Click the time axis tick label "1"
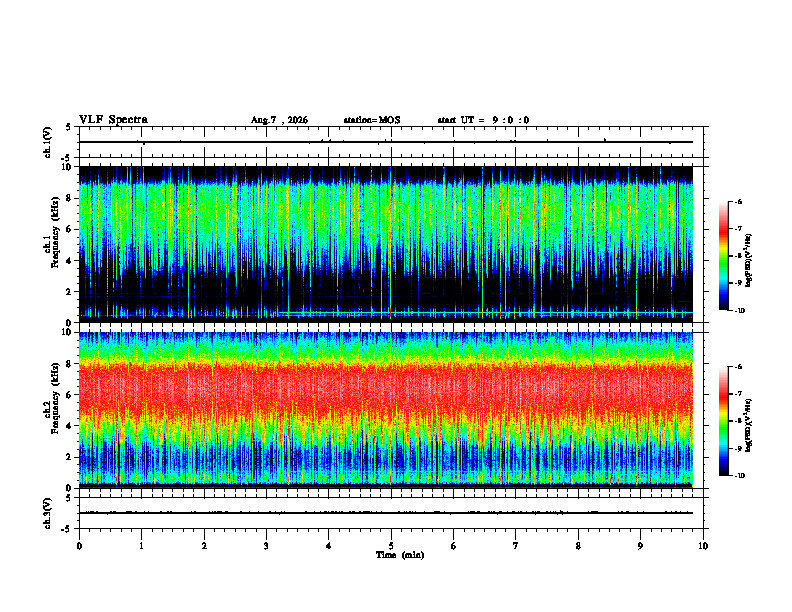The height and width of the screenshot is (612, 792). click(141, 546)
